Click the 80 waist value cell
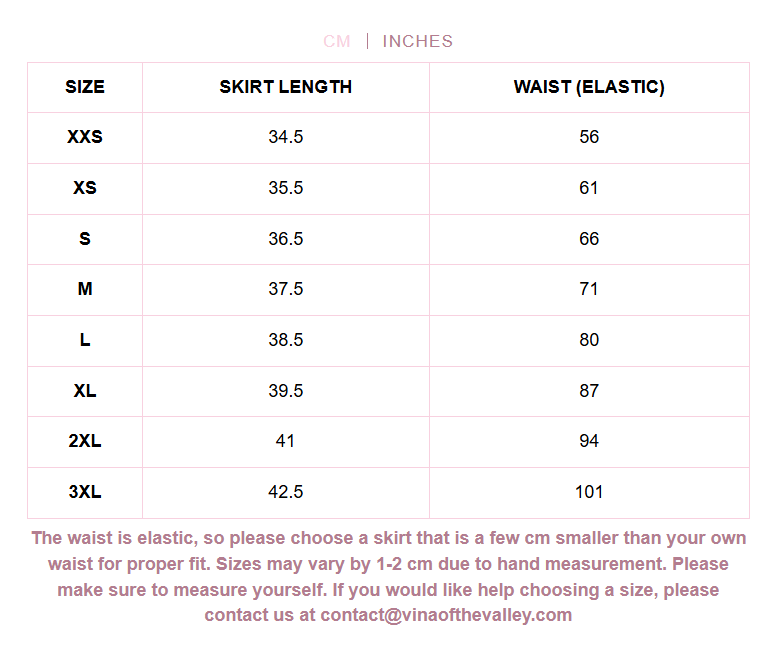Image resolution: width=776 pixels, height=666 pixels. coord(589,340)
